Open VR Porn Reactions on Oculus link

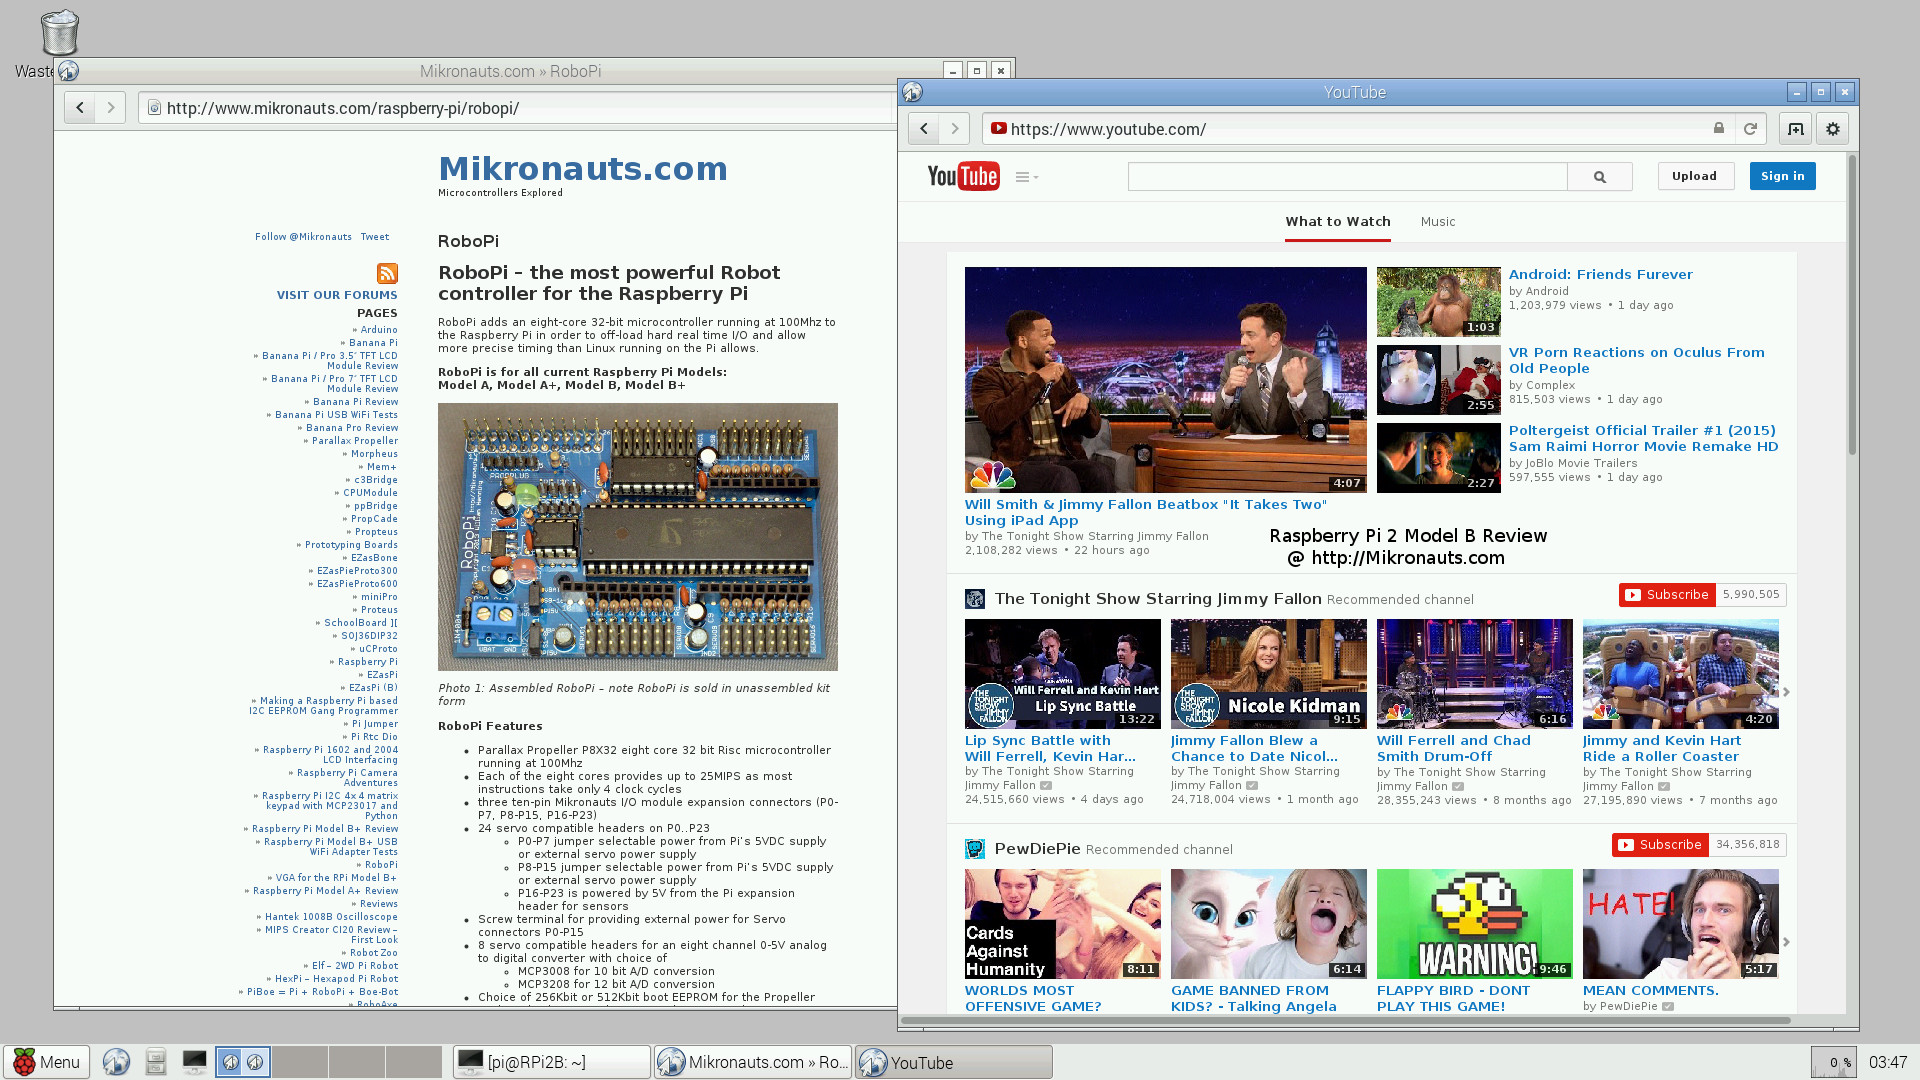[x=1637, y=360]
